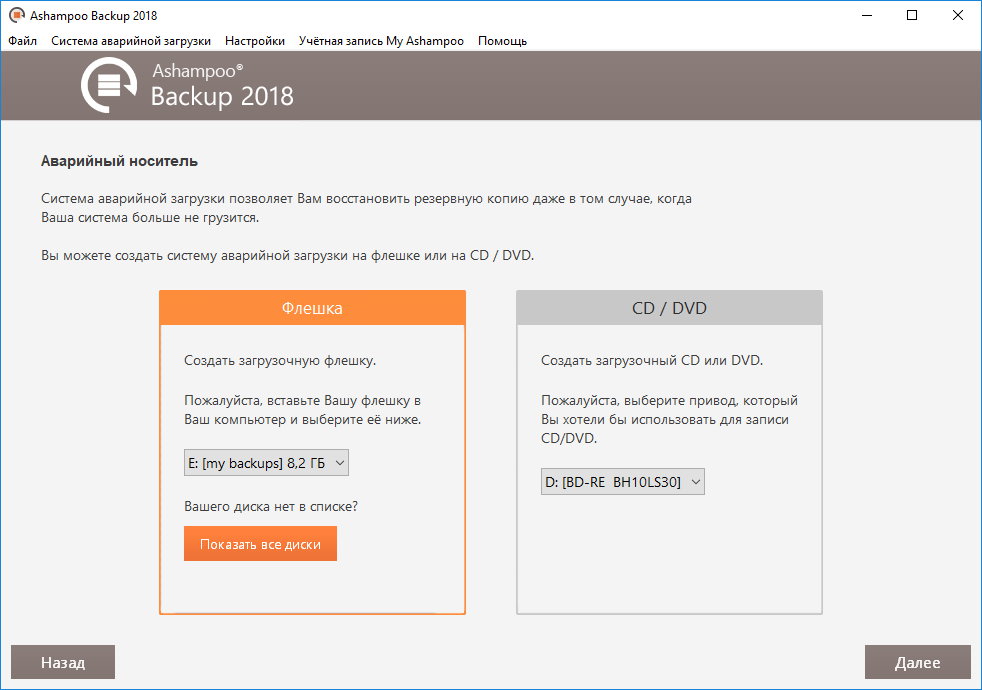Maximize the Ashampoo Backup window

(x=912, y=15)
